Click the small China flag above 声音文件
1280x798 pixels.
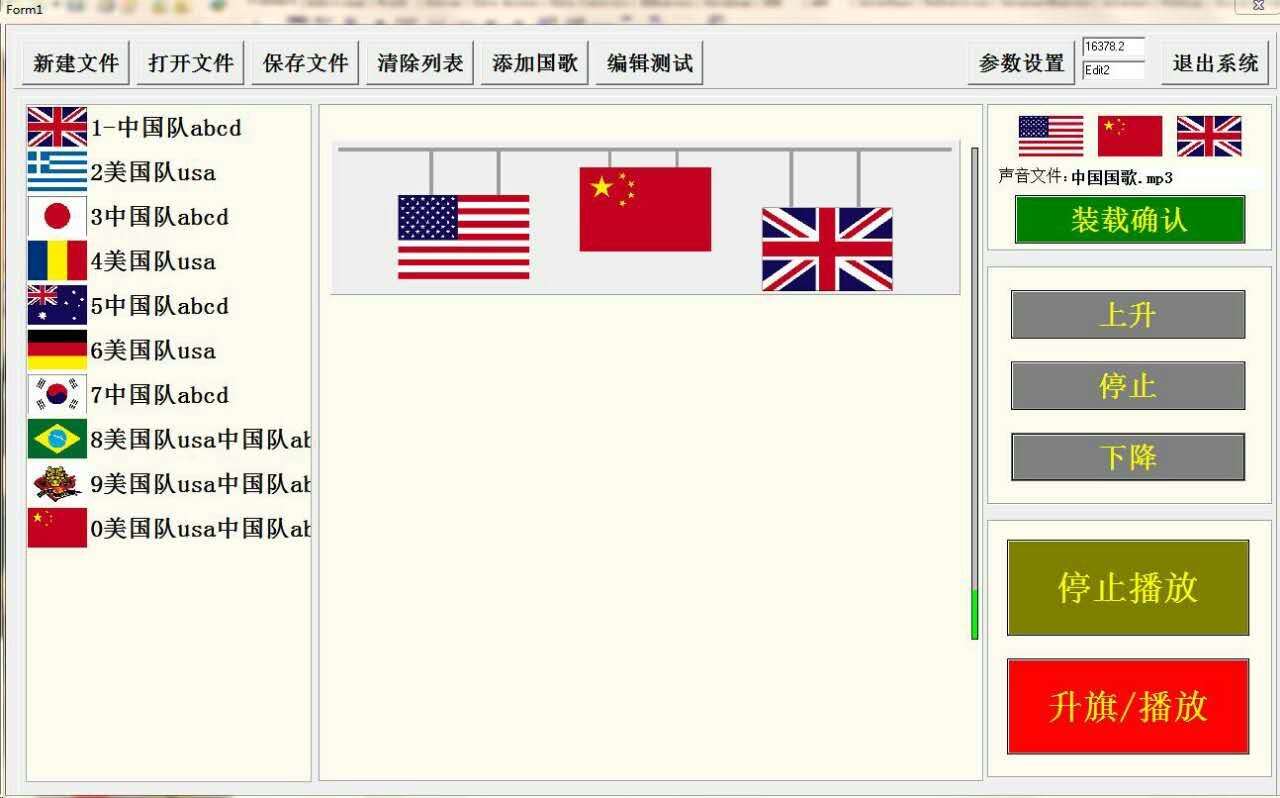1130,136
